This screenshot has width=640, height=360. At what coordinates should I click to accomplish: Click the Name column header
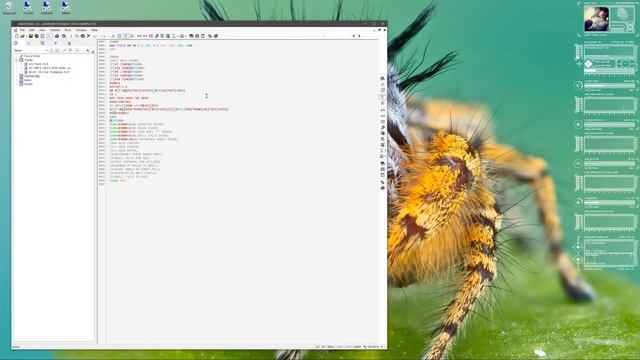click(x=18, y=51)
